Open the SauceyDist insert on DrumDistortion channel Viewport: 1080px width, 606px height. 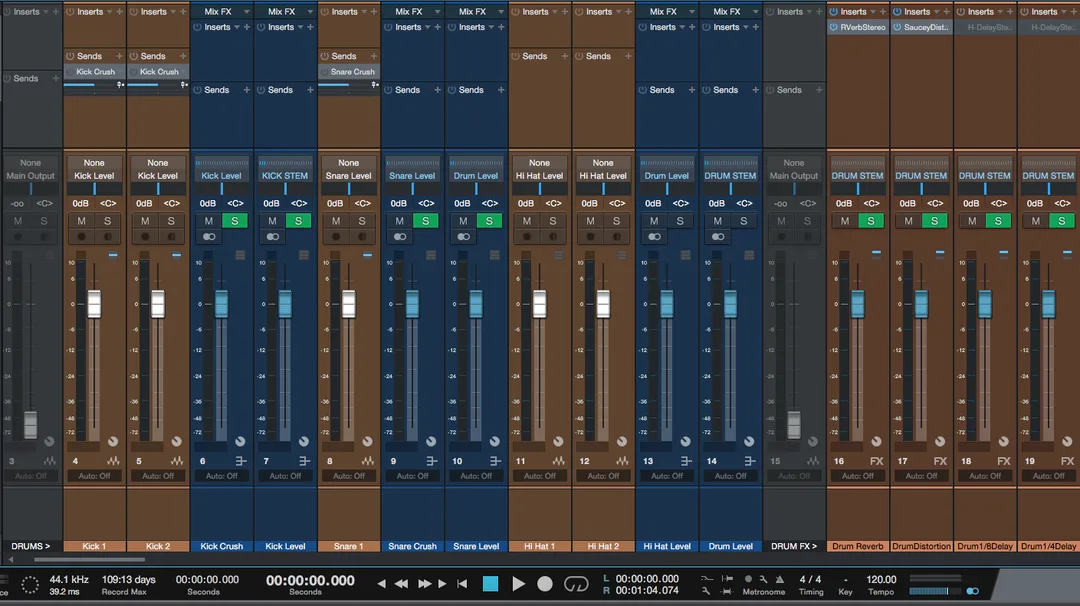point(922,27)
